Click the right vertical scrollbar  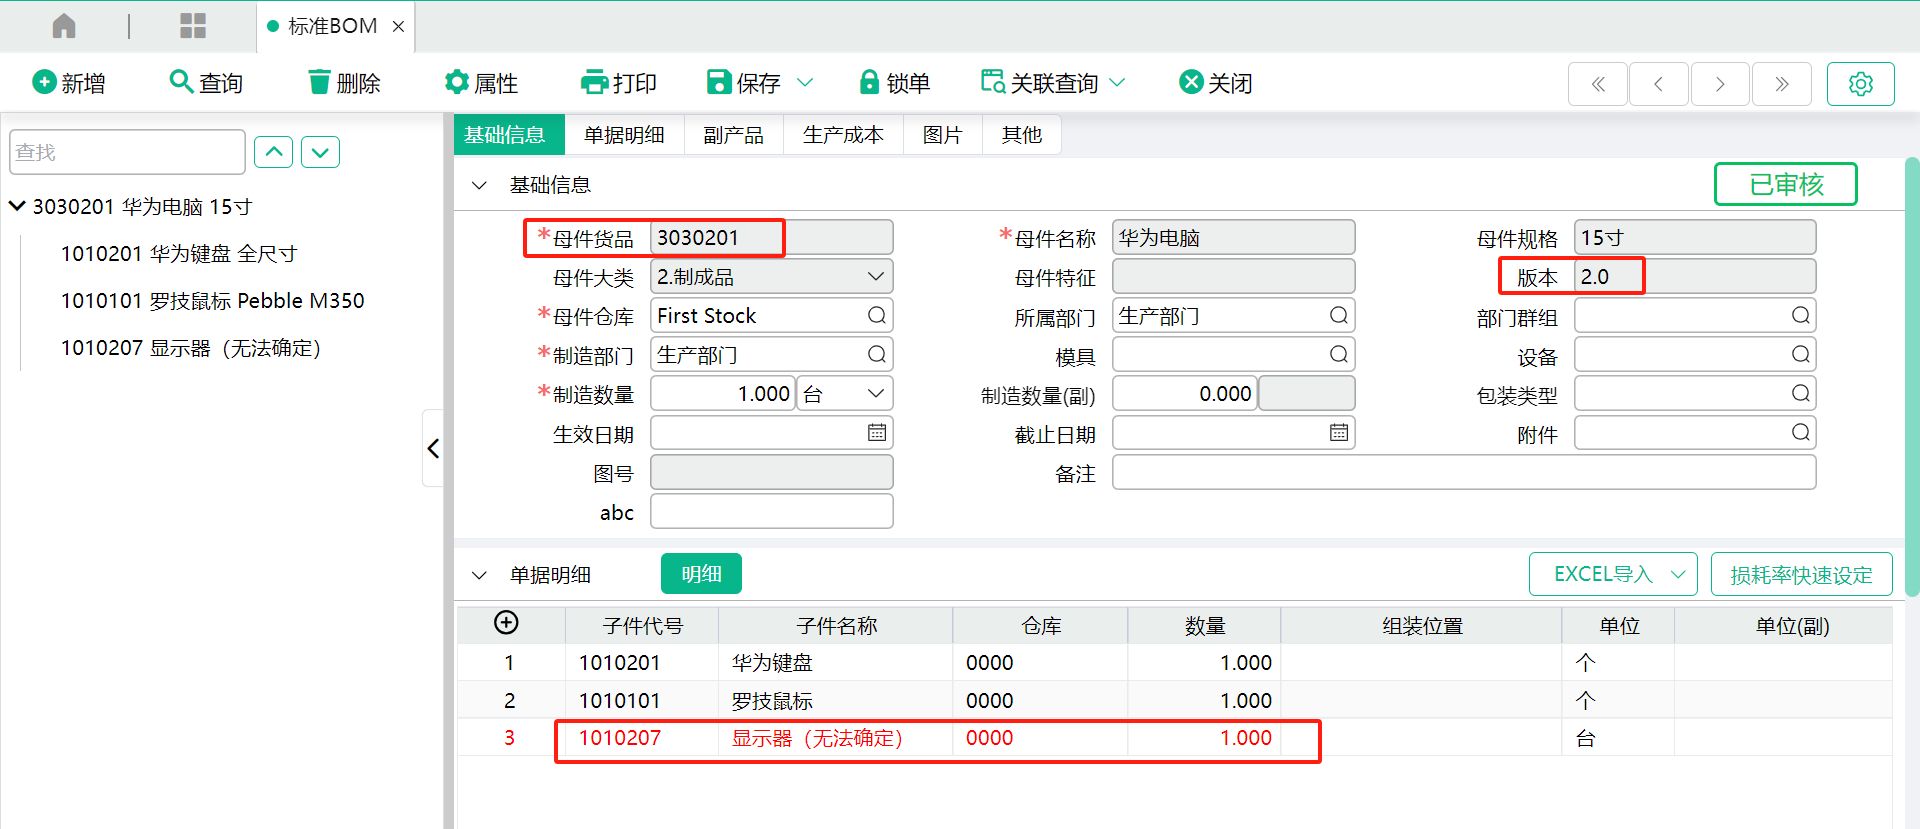pyautogui.click(x=1911, y=375)
